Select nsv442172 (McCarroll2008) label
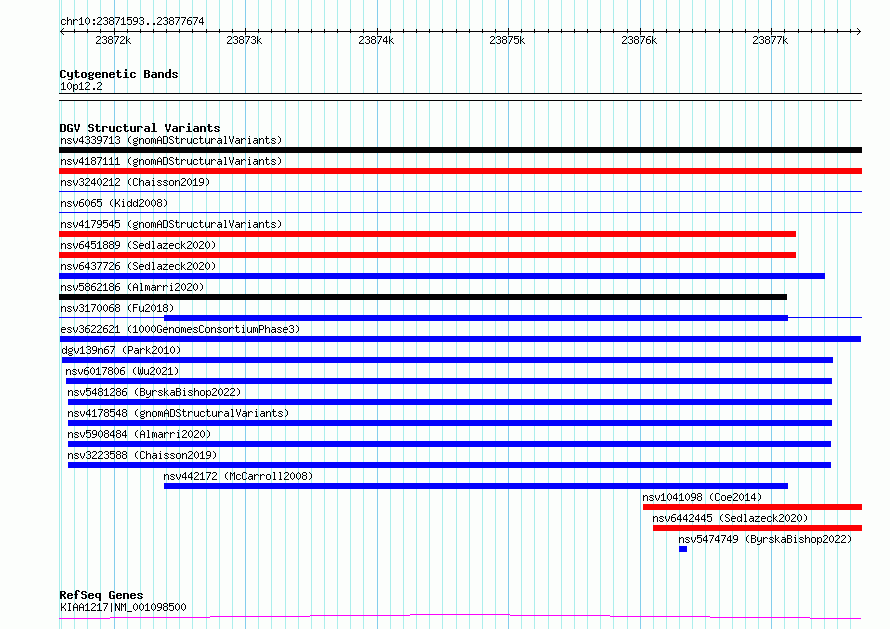The width and height of the screenshot is (890, 629). click(x=238, y=476)
